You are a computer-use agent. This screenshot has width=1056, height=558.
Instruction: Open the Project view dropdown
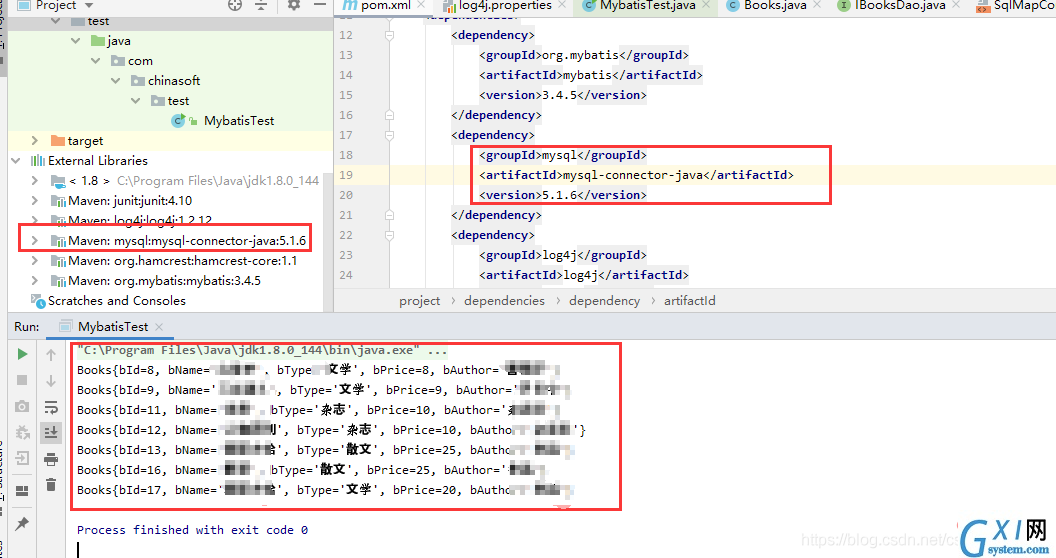click(x=89, y=5)
